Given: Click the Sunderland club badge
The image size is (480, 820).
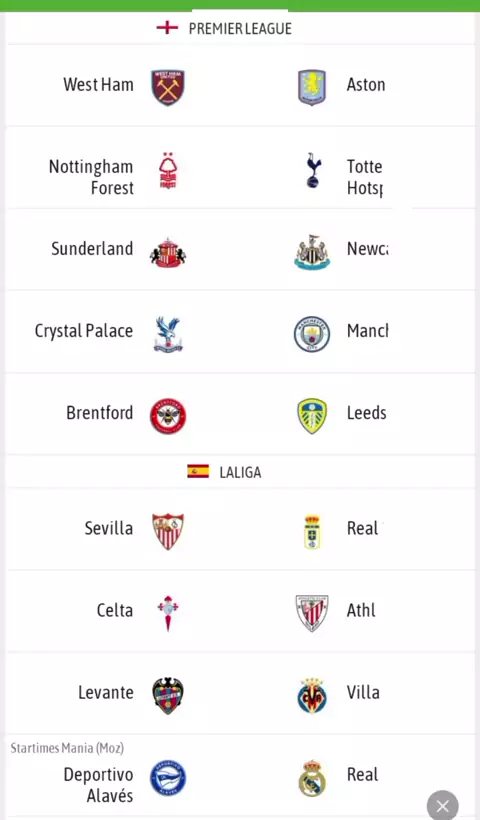Looking at the screenshot, I should click(168, 252).
